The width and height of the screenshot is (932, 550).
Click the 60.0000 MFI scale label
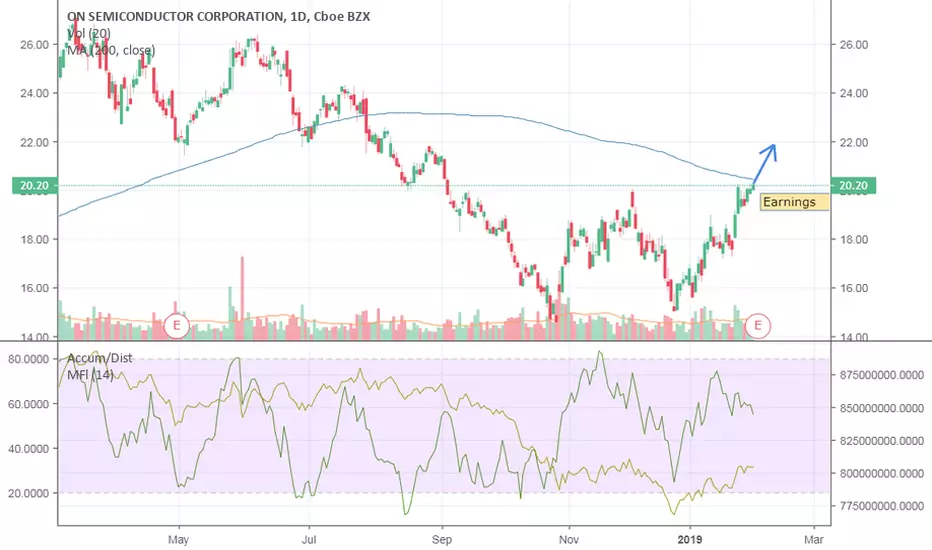[29, 404]
